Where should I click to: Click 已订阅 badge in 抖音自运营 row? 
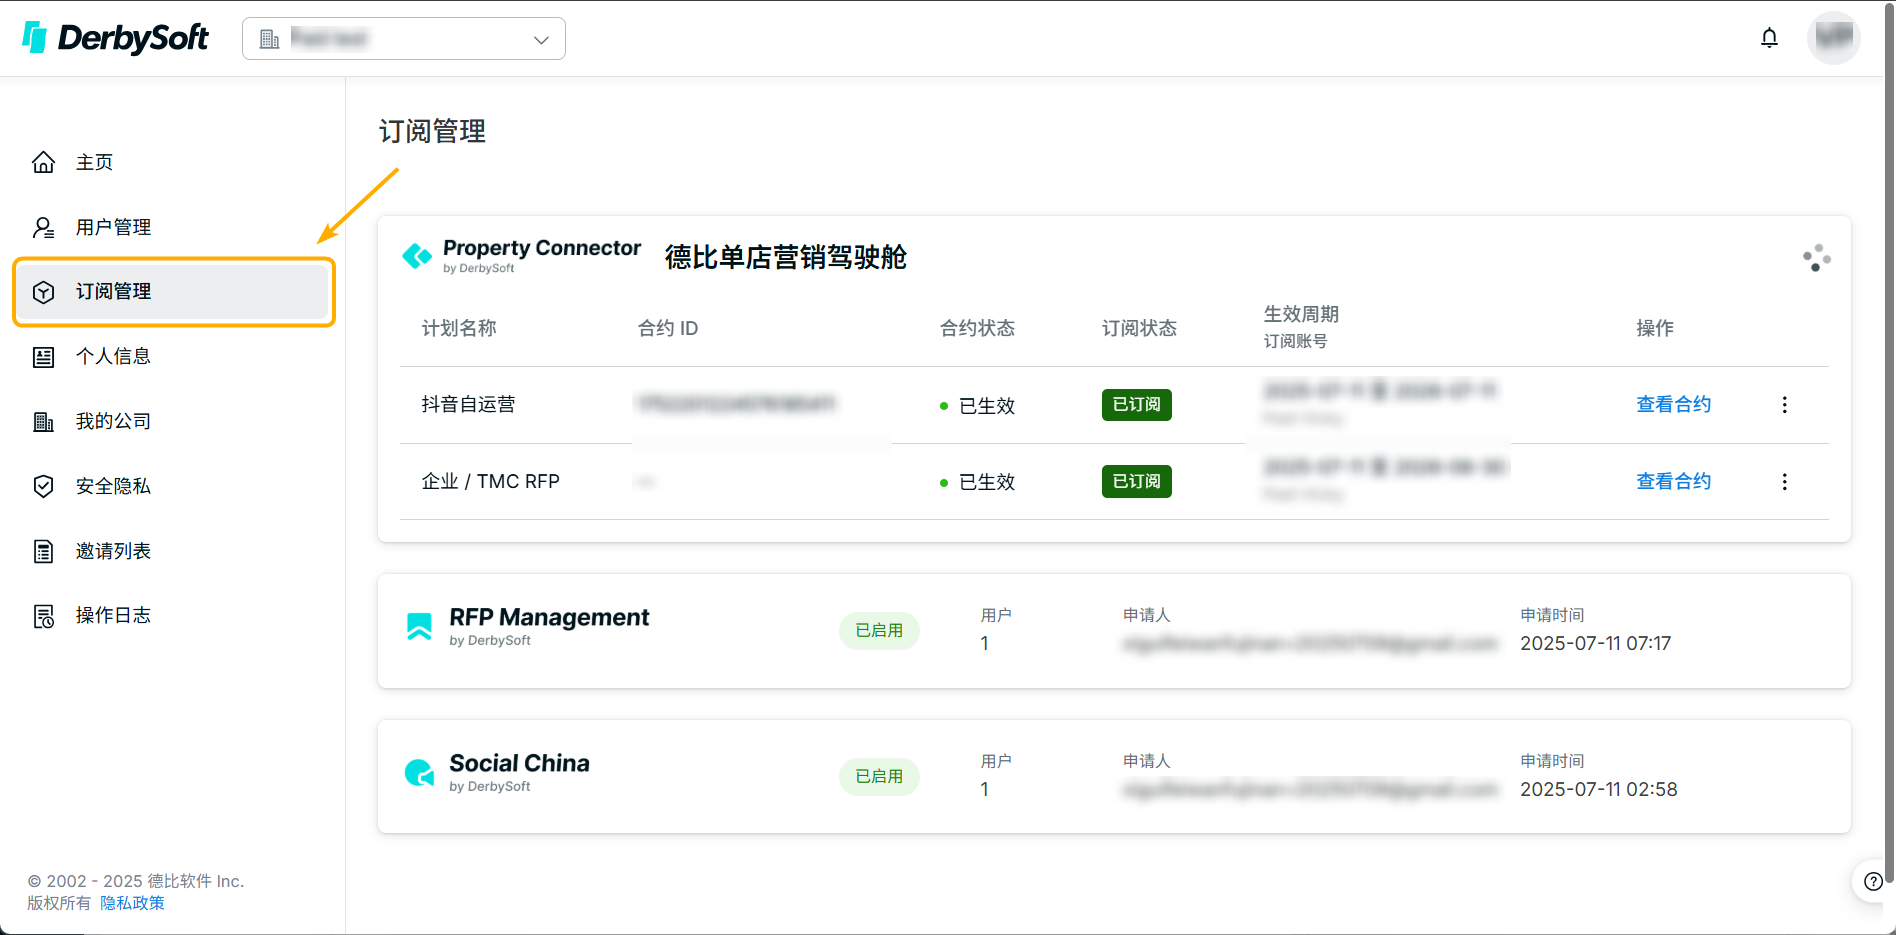(1136, 404)
